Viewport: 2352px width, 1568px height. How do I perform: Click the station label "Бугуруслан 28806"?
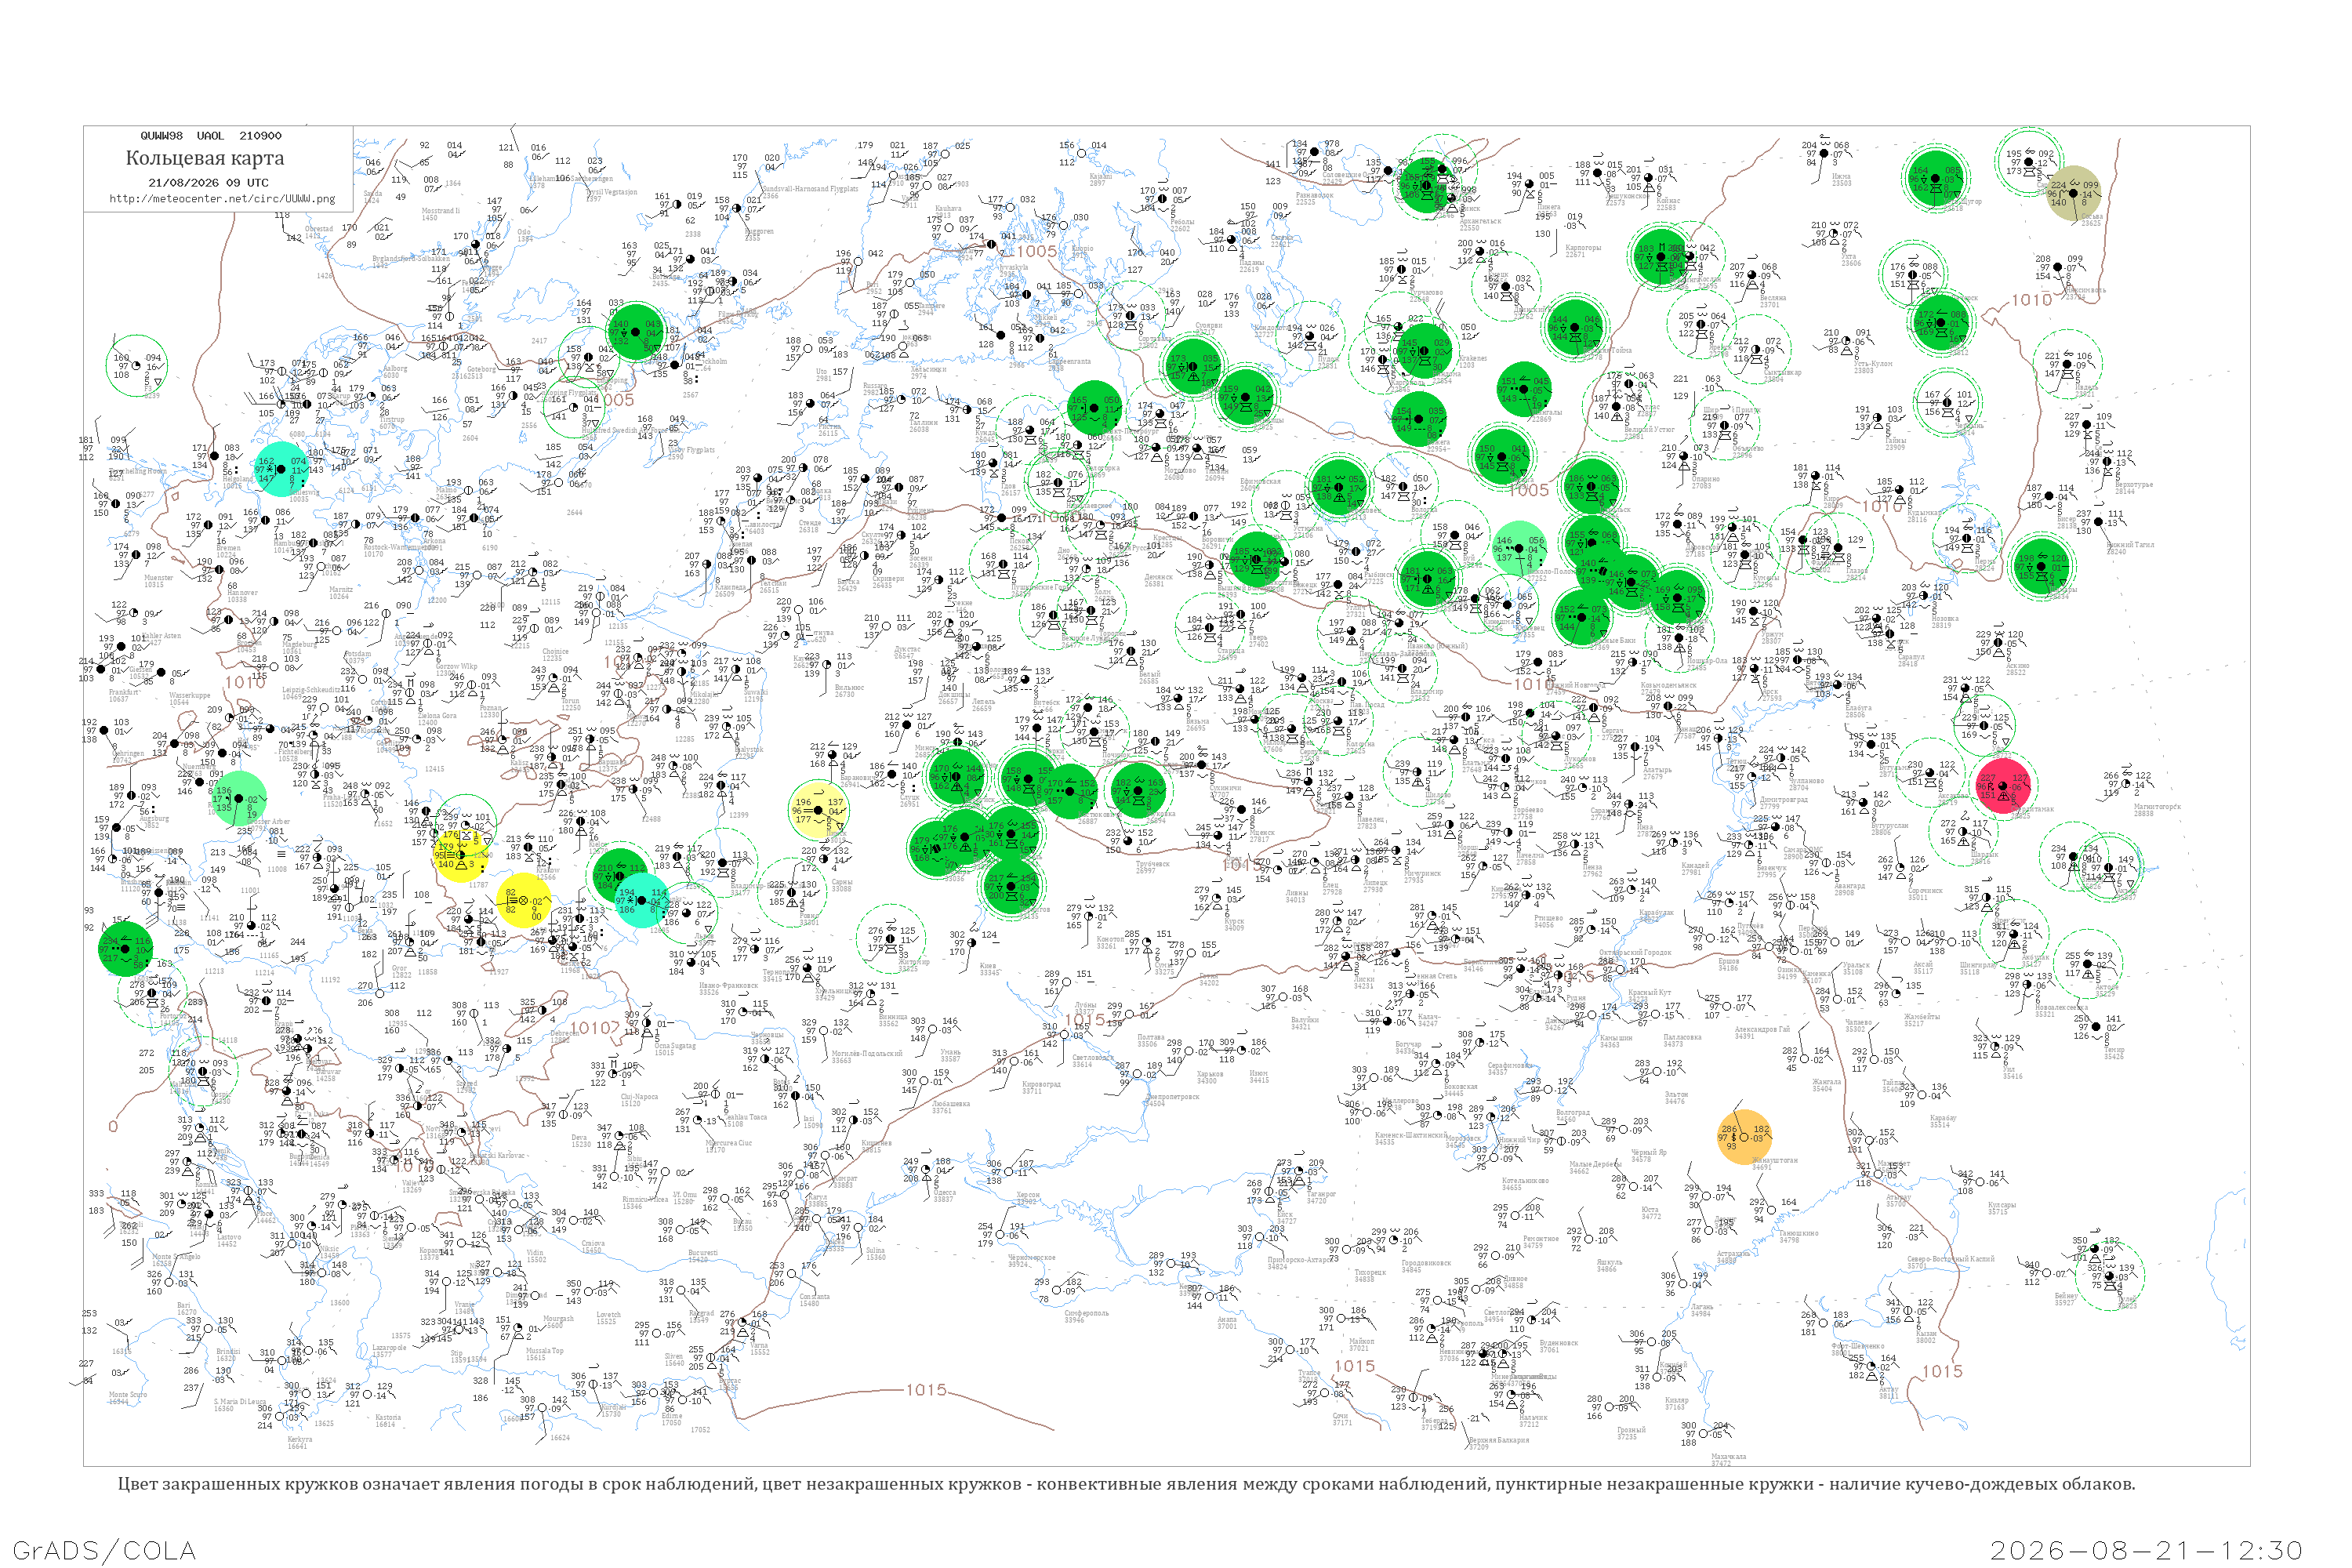pyautogui.click(x=1890, y=829)
